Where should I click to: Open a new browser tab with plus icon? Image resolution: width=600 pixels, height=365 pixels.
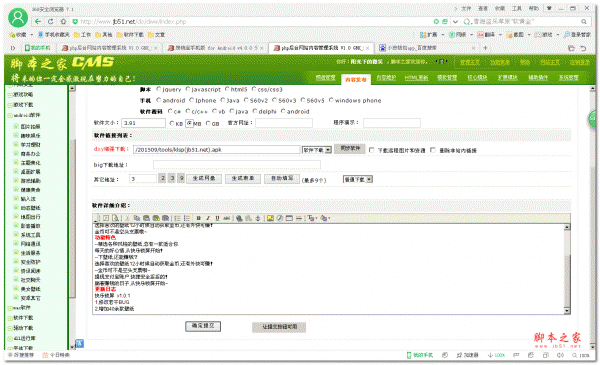point(485,48)
